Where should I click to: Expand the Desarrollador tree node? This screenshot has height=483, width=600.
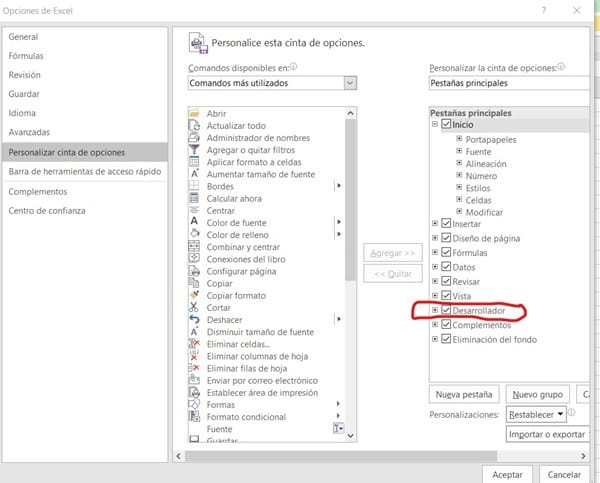pos(435,310)
